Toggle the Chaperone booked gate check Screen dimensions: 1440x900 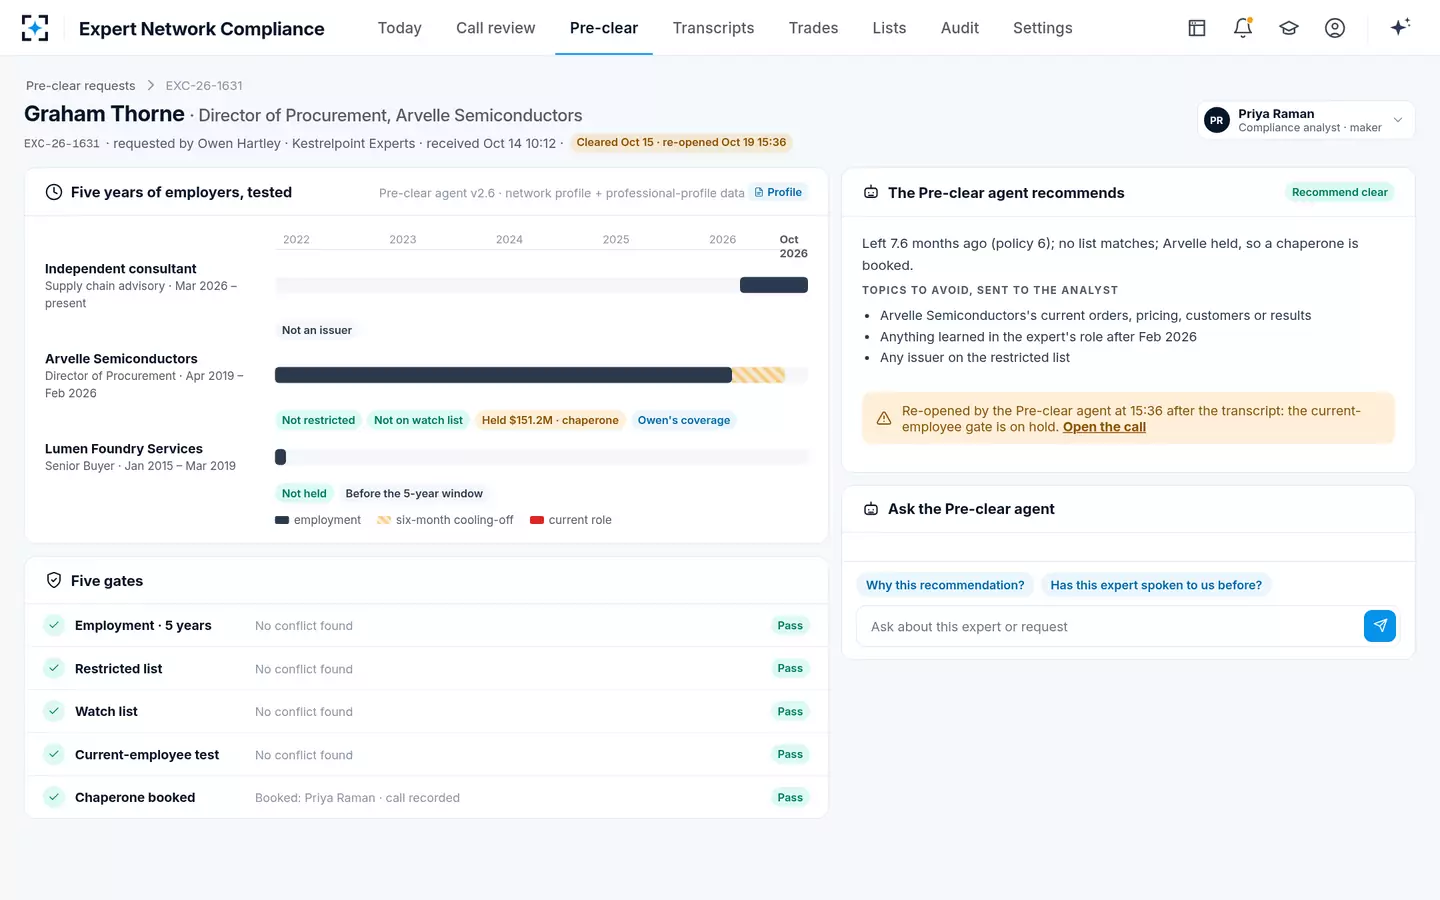(54, 797)
